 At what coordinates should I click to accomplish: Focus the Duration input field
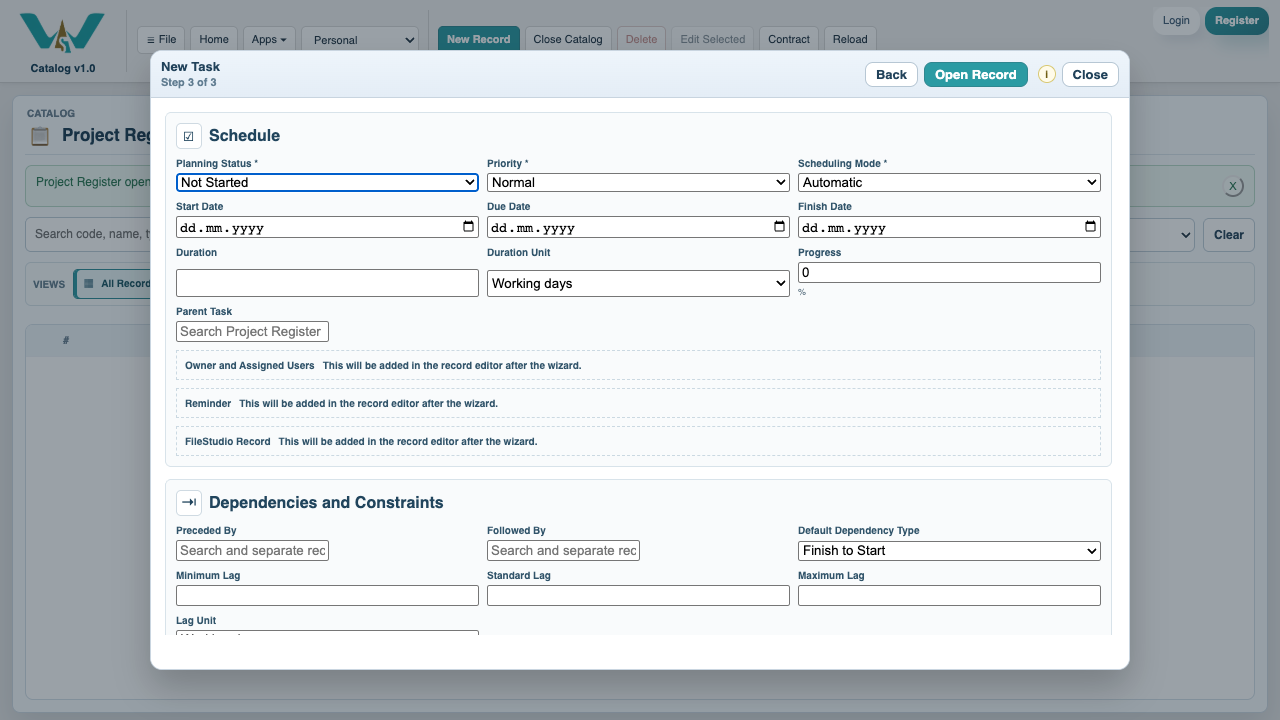pos(327,283)
